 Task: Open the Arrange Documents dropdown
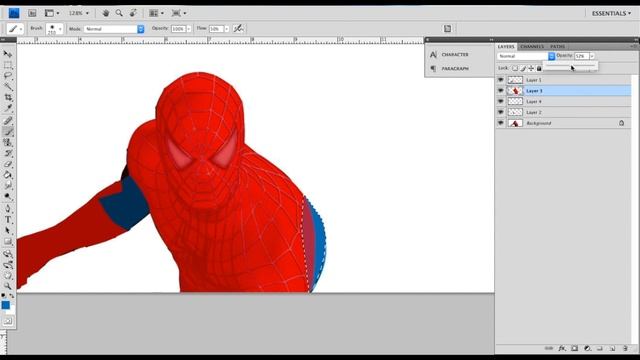click(x=156, y=13)
